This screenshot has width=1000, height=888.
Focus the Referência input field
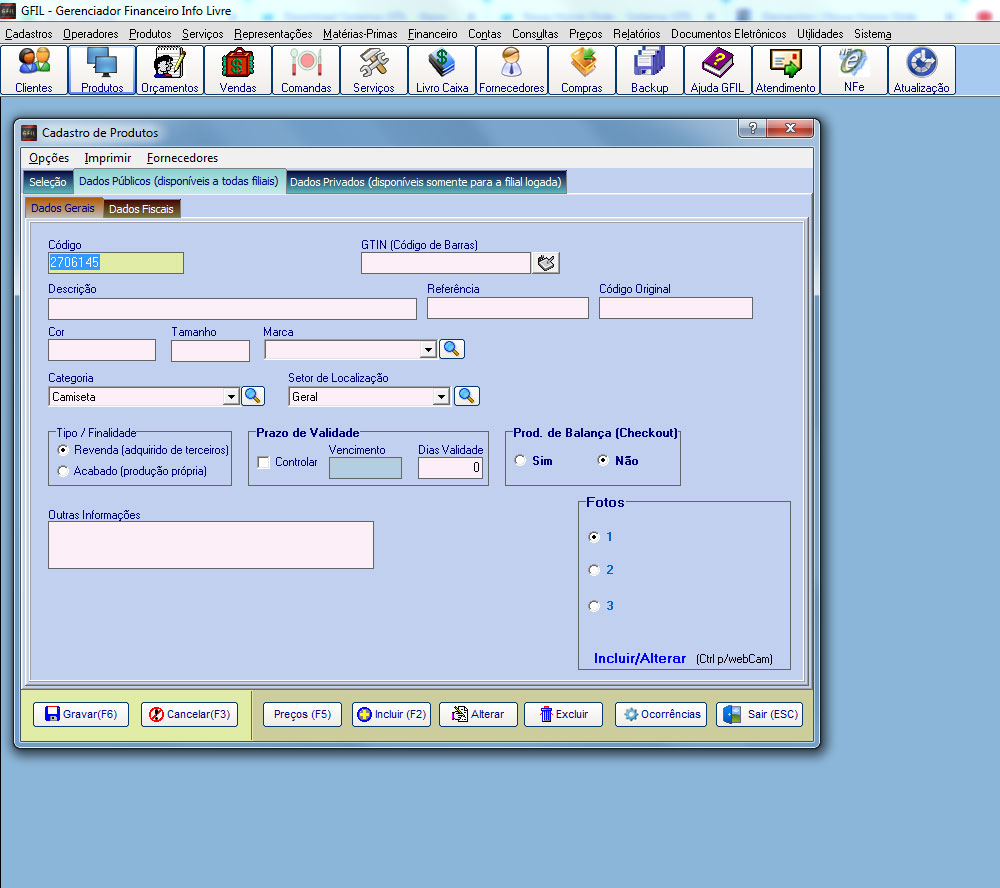(x=508, y=308)
